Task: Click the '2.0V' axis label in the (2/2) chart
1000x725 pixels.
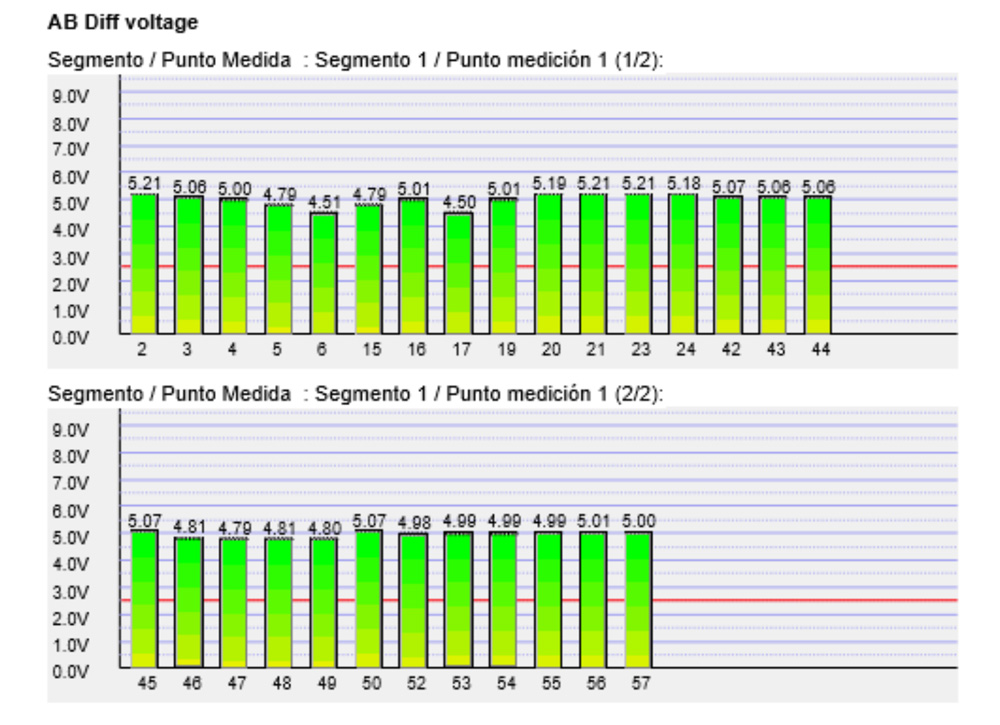Action: (x=71, y=619)
